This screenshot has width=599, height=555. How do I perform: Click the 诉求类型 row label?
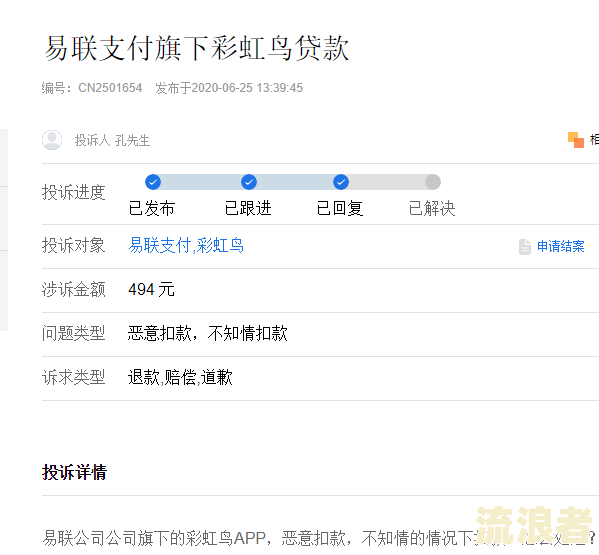click(73, 377)
